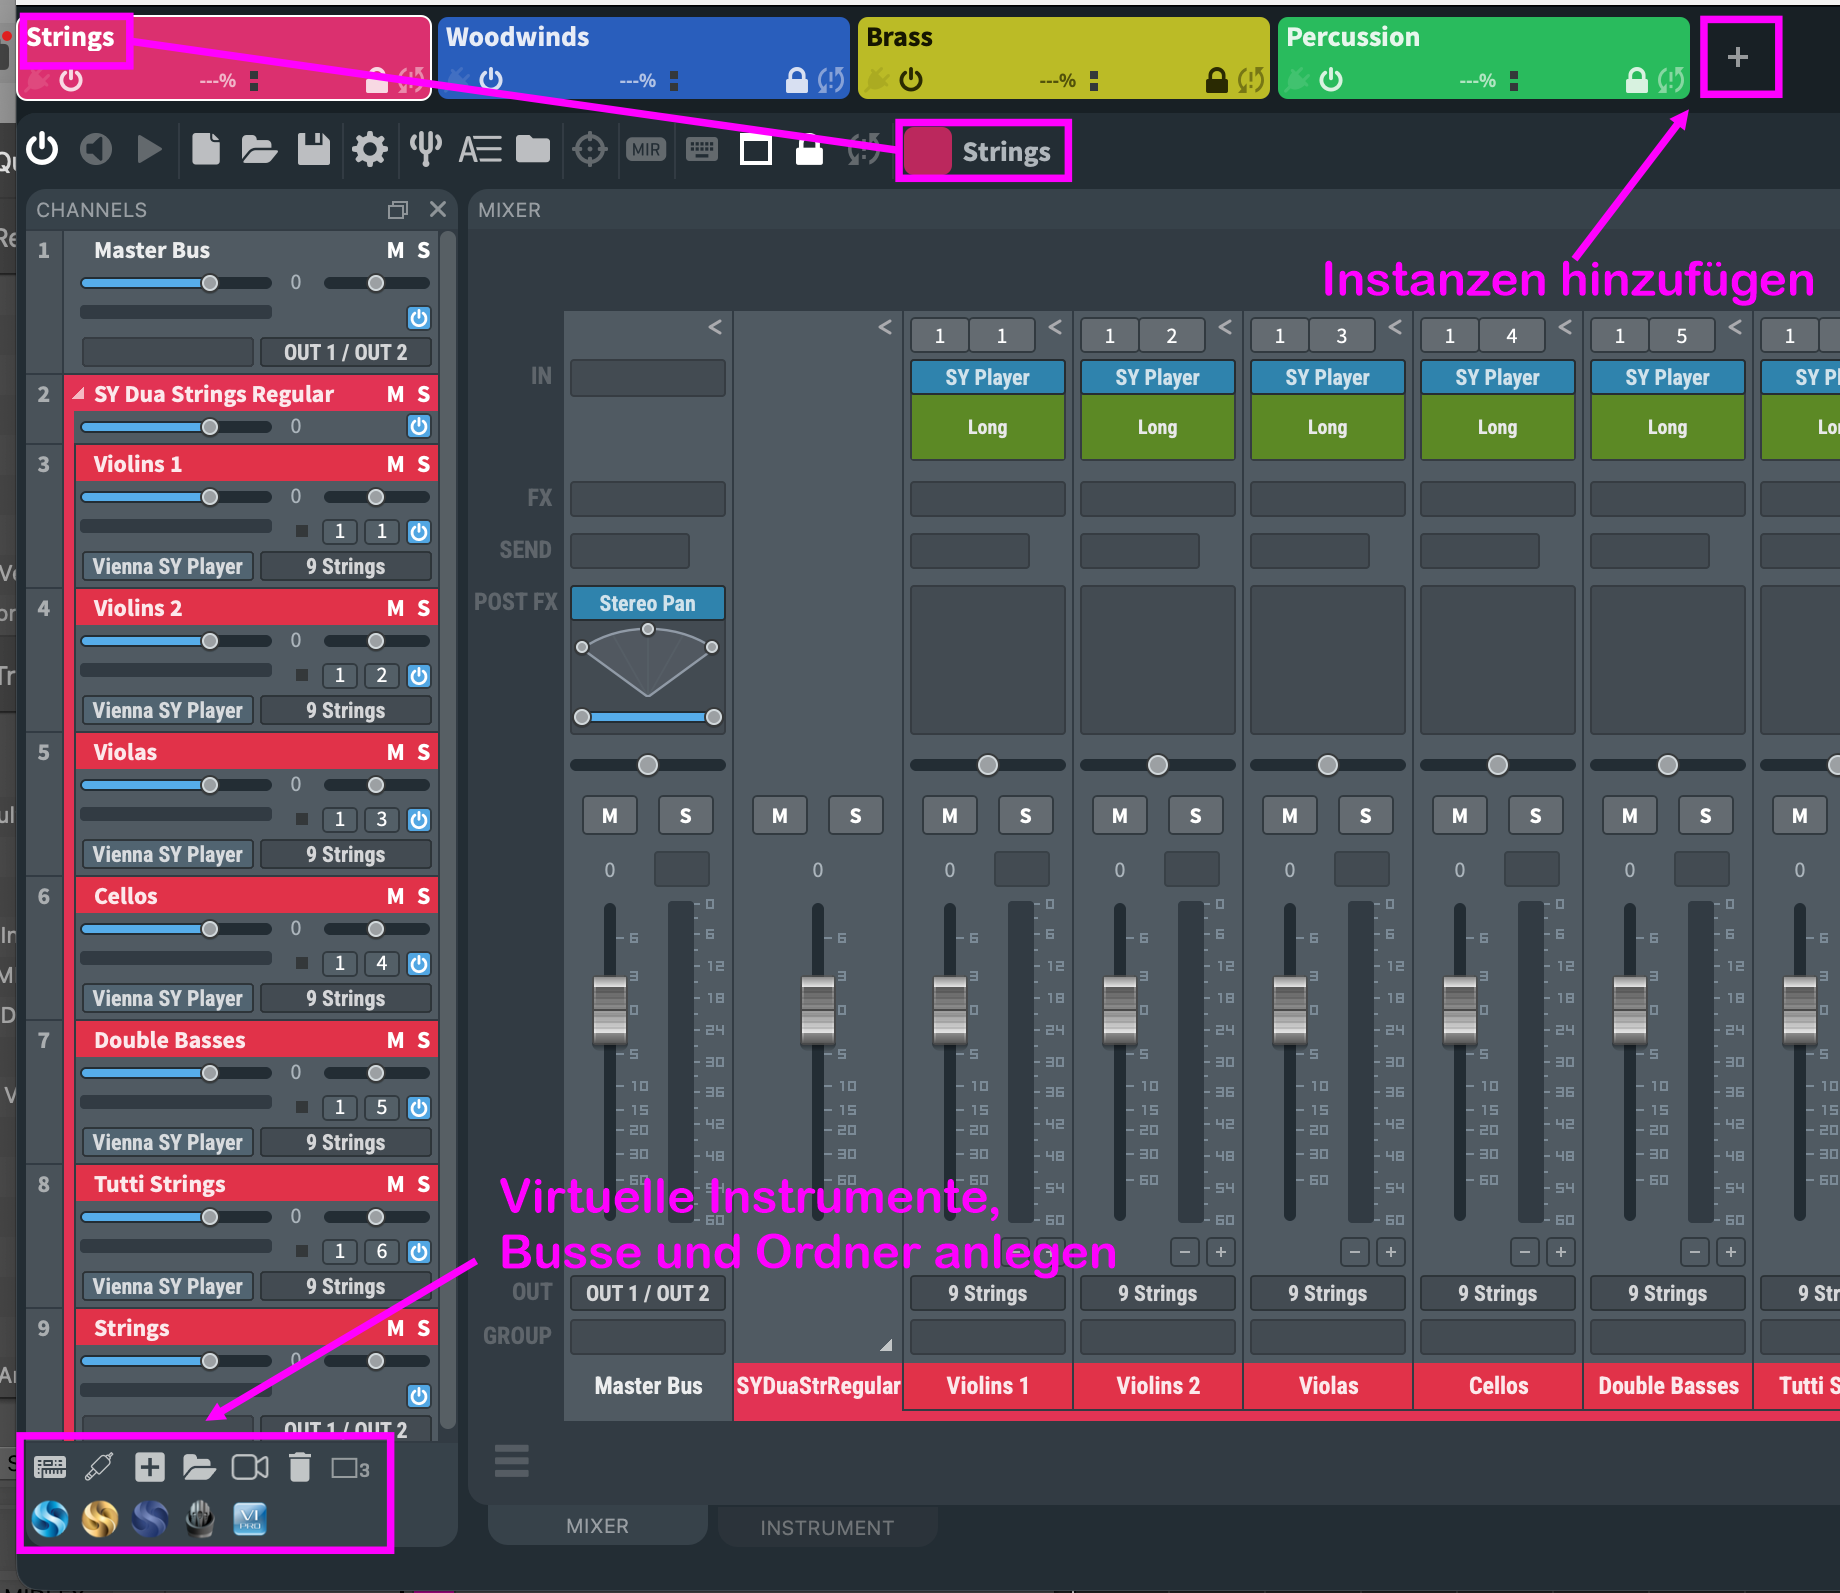Open the MIR toolbar button

pyautogui.click(x=646, y=150)
